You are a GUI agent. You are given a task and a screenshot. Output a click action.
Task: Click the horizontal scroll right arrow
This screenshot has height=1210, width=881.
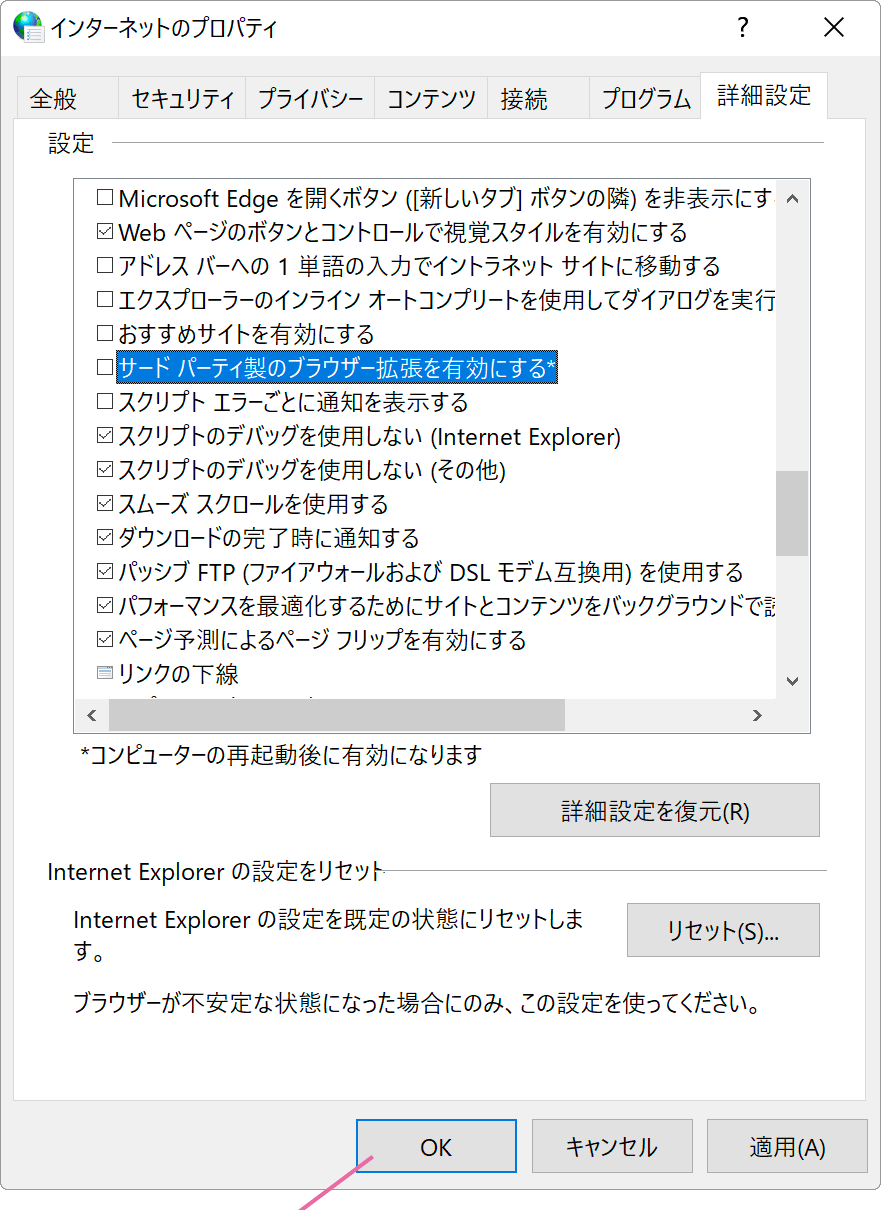757,715
